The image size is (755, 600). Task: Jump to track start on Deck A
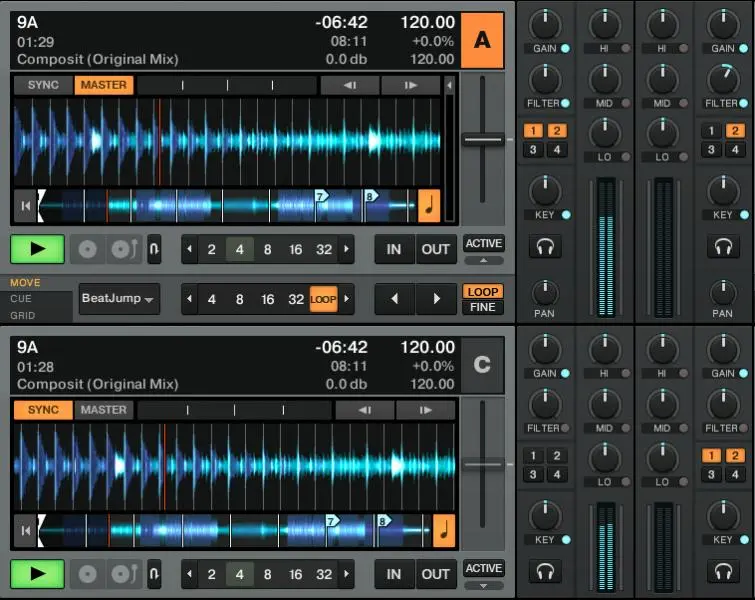click(24, 206)
